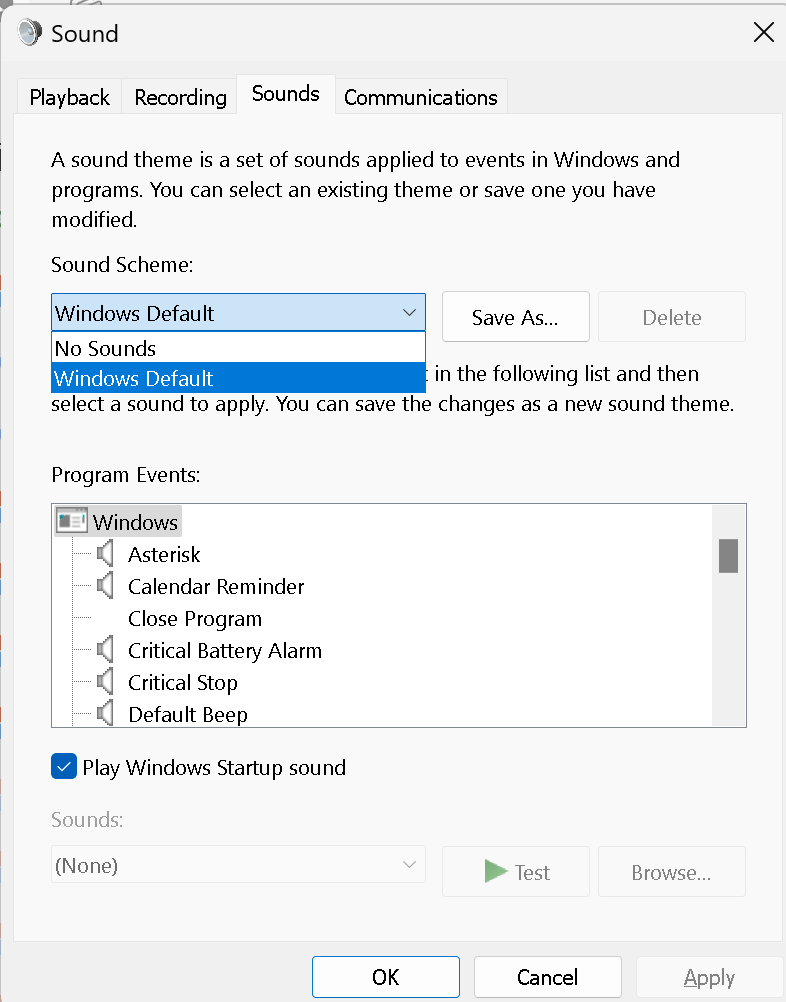Open the Recording tab
Image resolution: width=786 pixels, height=1002 pixels.
click(x=180, y=97)
